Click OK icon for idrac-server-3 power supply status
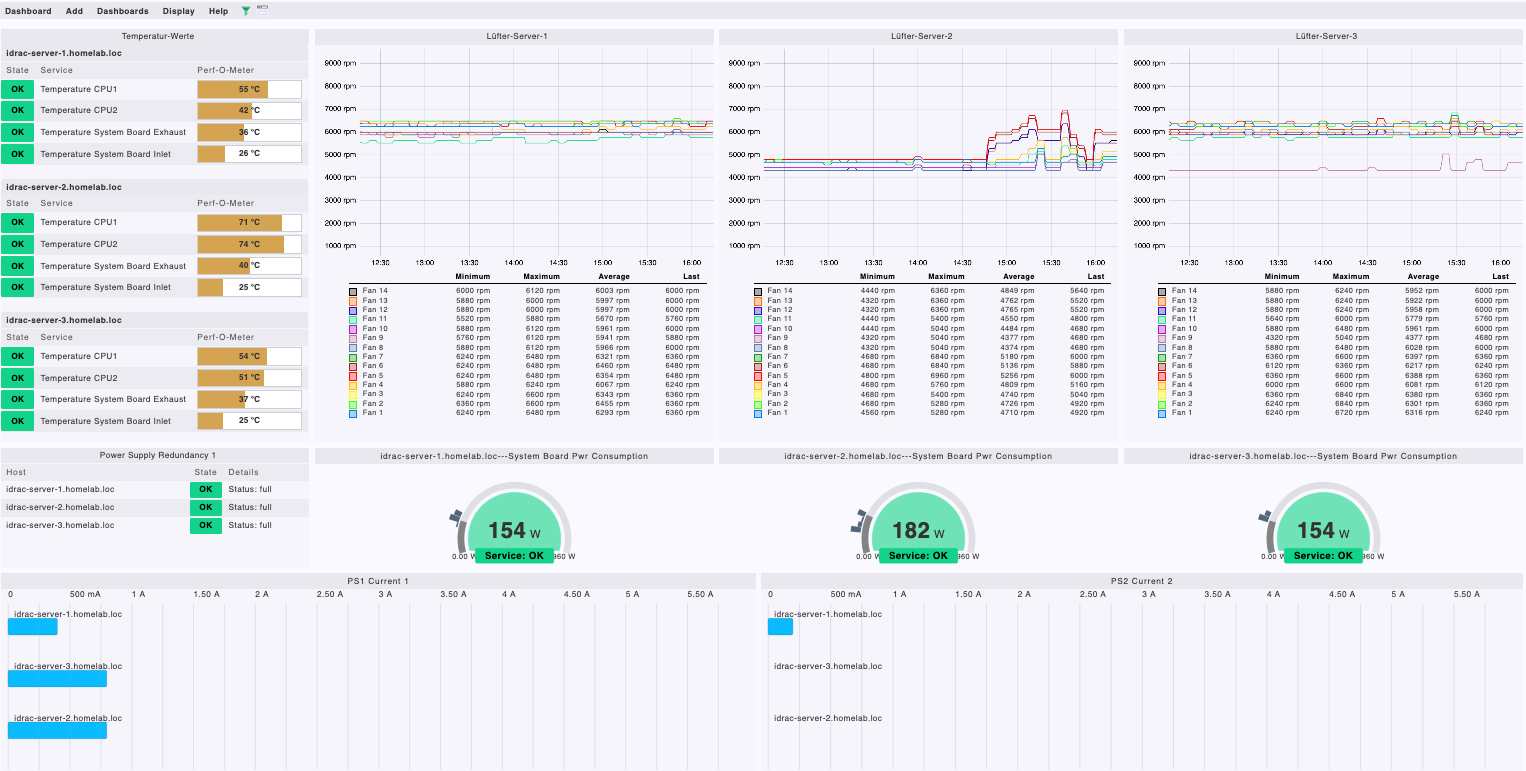Image resolution: width=1526 pixels, height=771 pixels. (205, 525)
